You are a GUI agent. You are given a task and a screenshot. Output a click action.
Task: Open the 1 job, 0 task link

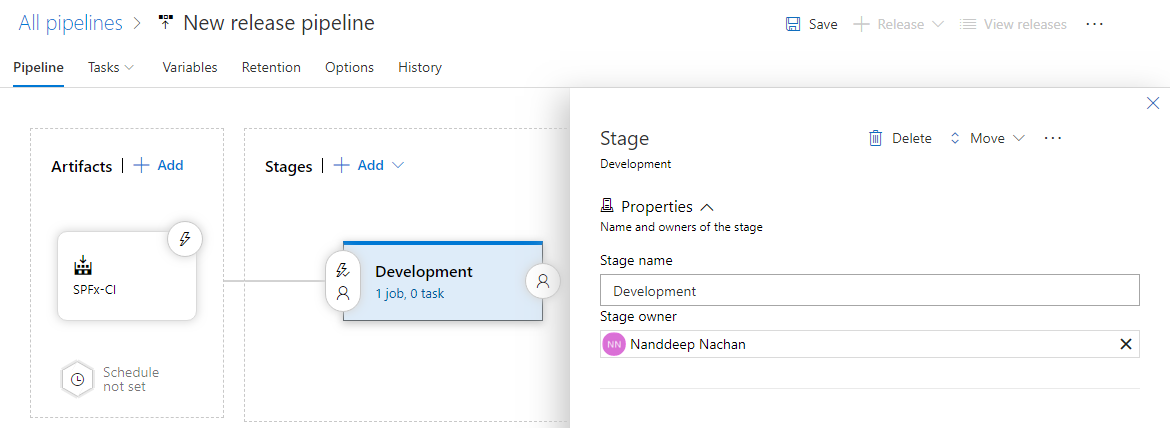410,294
